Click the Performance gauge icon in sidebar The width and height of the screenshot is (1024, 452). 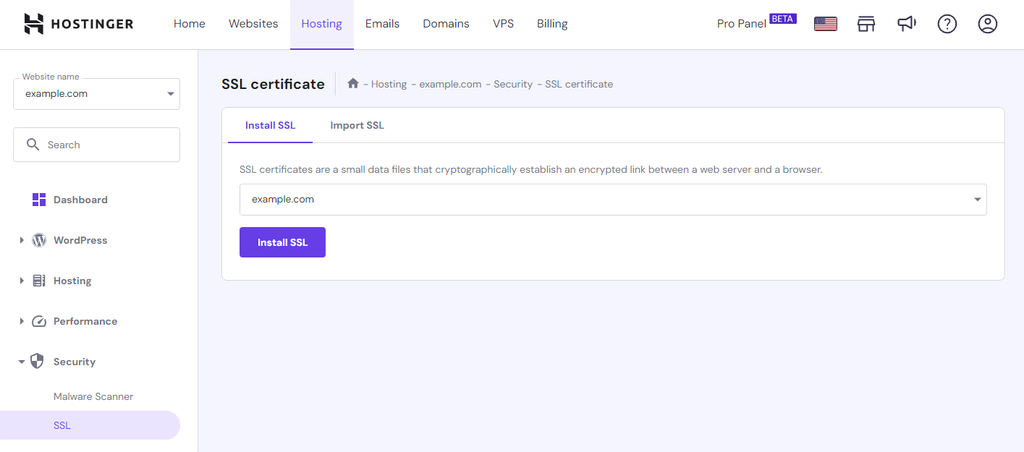coord(39,321)
